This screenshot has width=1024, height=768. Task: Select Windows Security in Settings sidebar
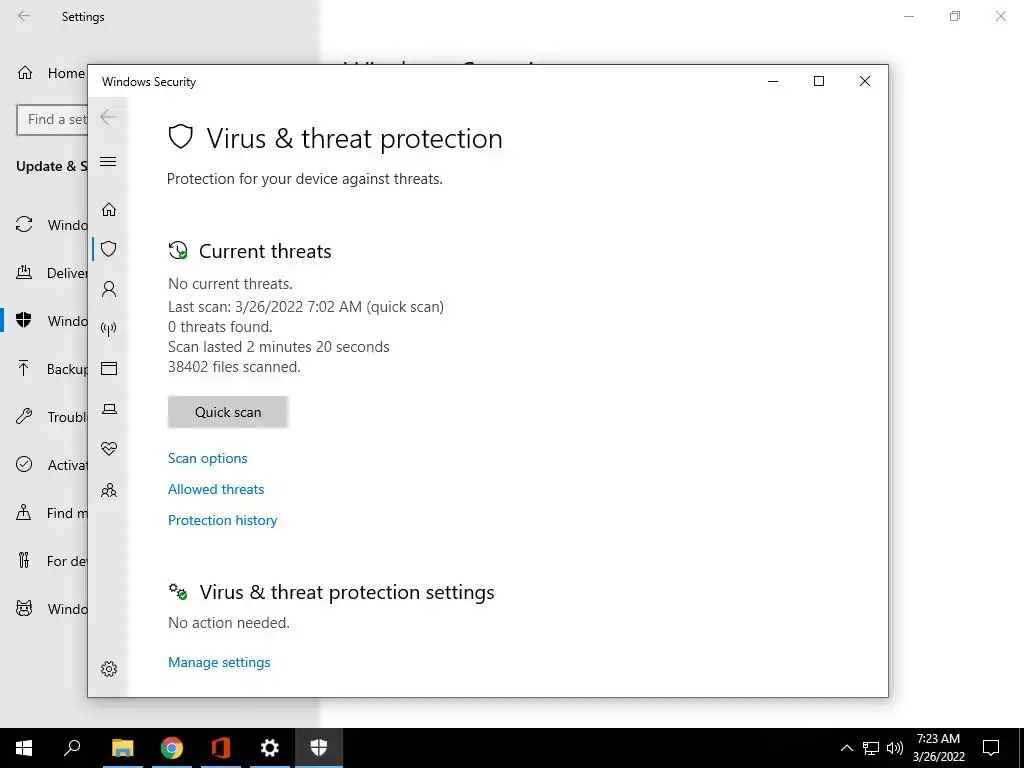tap(51, 321)
